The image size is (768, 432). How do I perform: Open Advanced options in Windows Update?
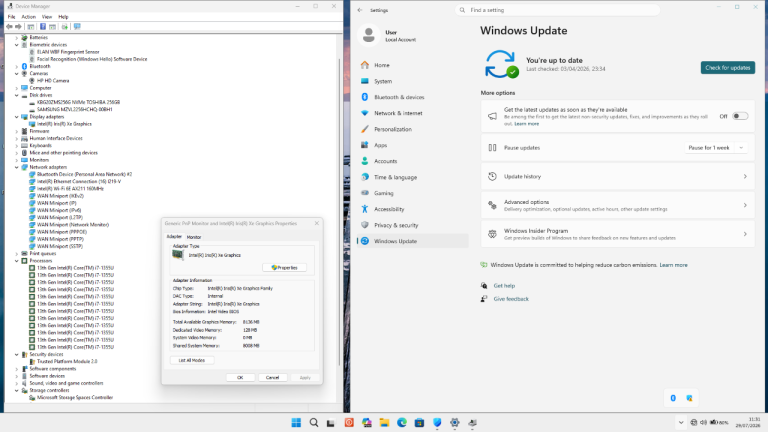coord(618,205)
